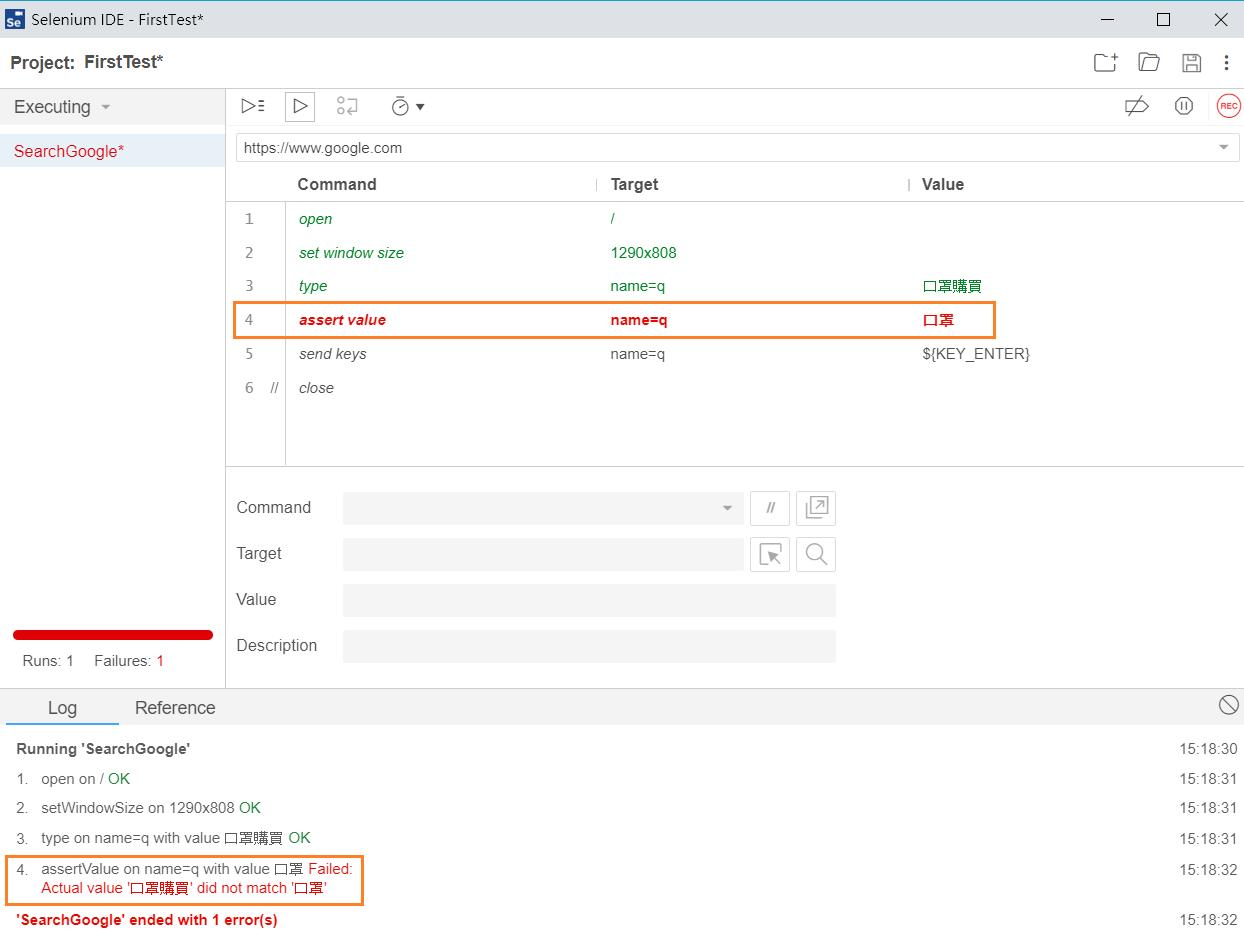Toggle enable/disable command button
This screenshot has height=937, width=1244.
(770, 508)
